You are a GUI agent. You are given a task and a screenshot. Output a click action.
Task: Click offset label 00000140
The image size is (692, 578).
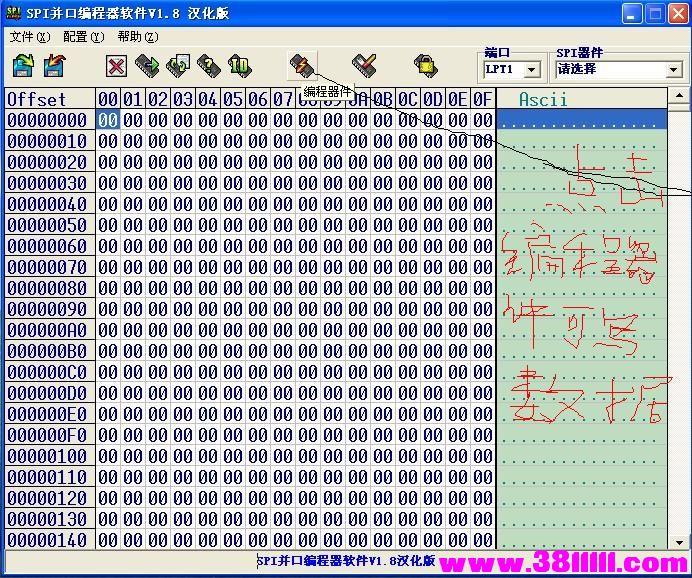click(x=50, y=540)
